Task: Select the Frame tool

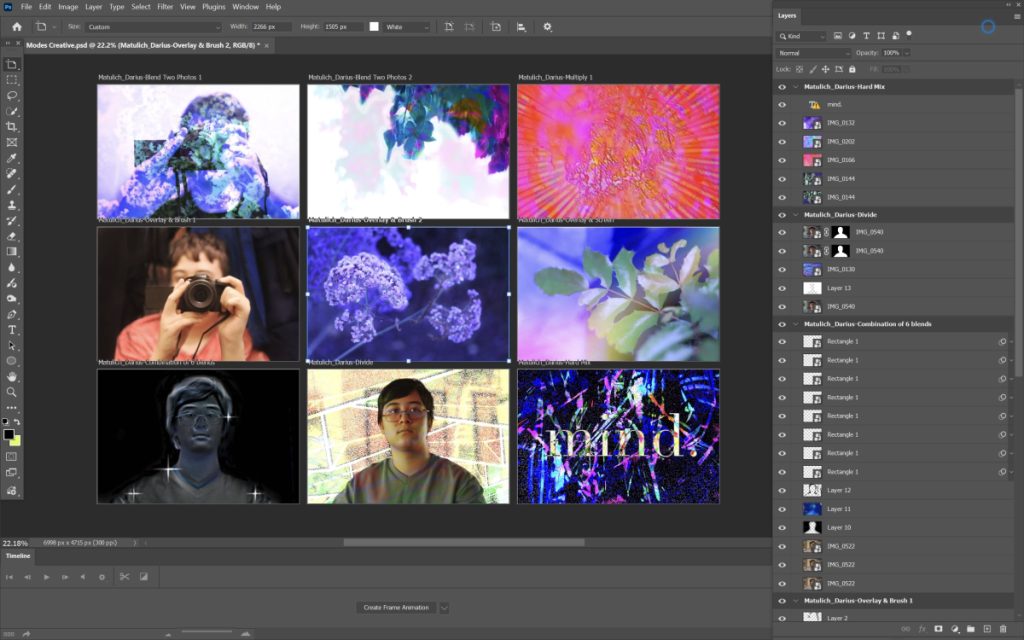Action: [12, 142]
